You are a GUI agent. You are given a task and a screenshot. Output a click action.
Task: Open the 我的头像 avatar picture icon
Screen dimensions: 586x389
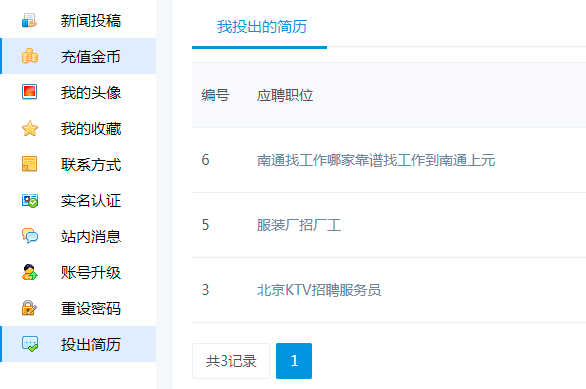click(30, 92)
